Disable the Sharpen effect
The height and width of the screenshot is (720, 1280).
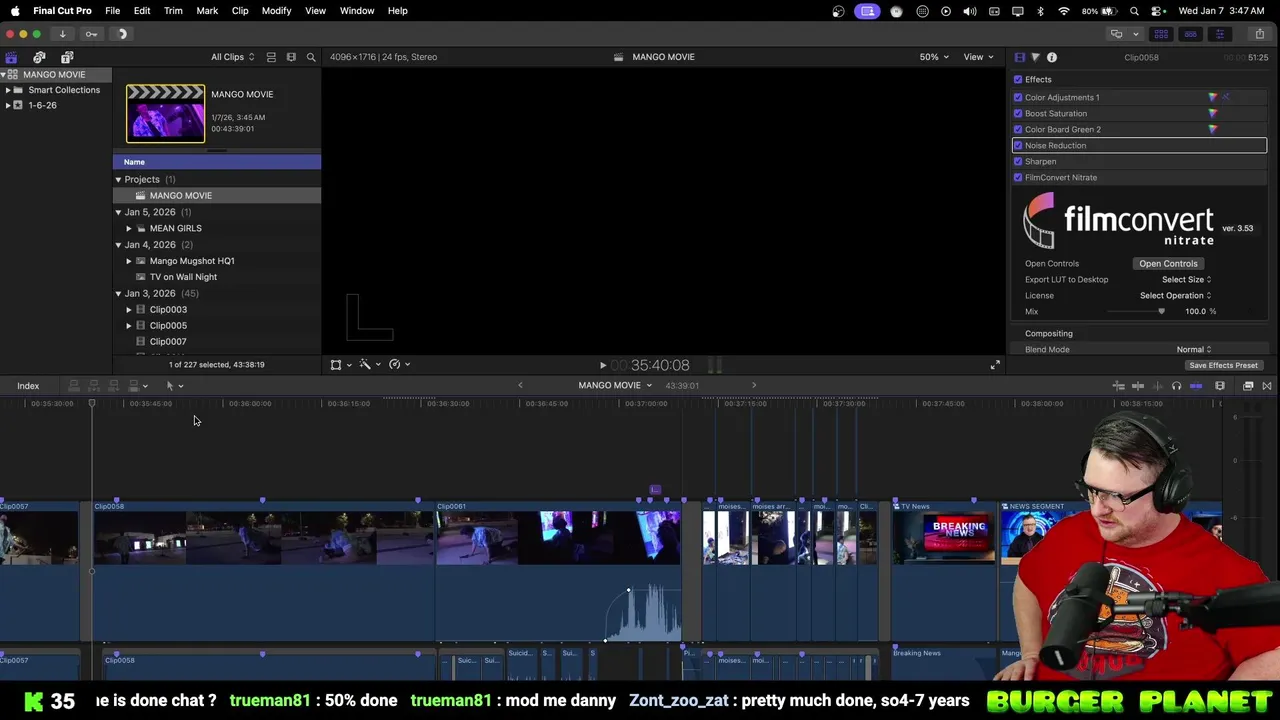tap(1018, 161)
